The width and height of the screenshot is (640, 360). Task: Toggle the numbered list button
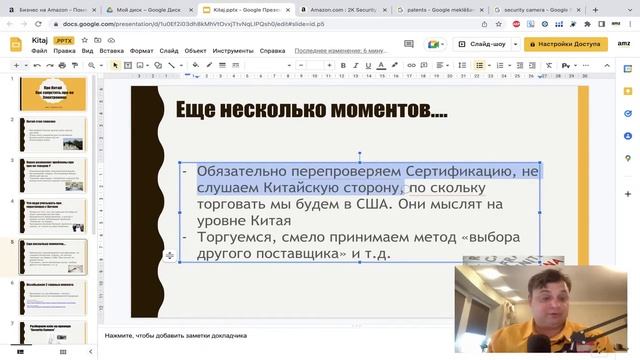[500, 65]
